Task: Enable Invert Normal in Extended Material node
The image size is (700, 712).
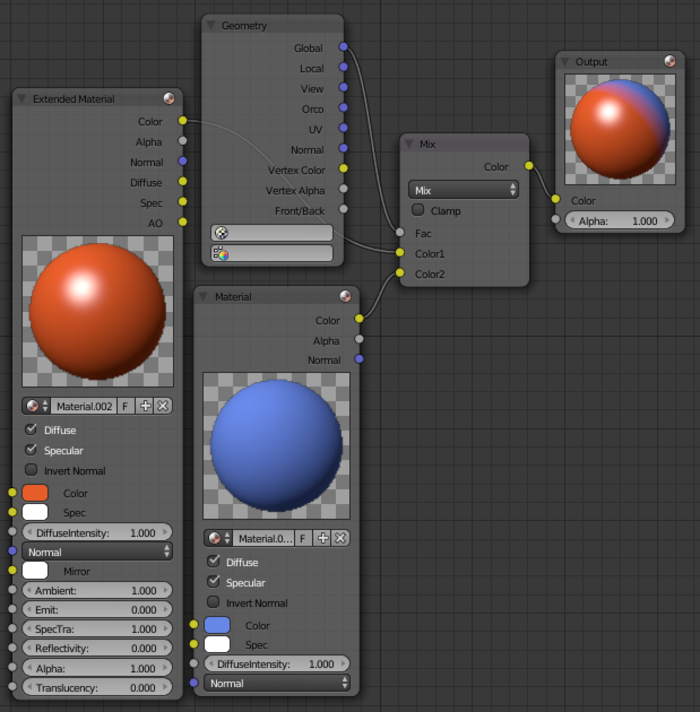Action: tap(31, 470)
